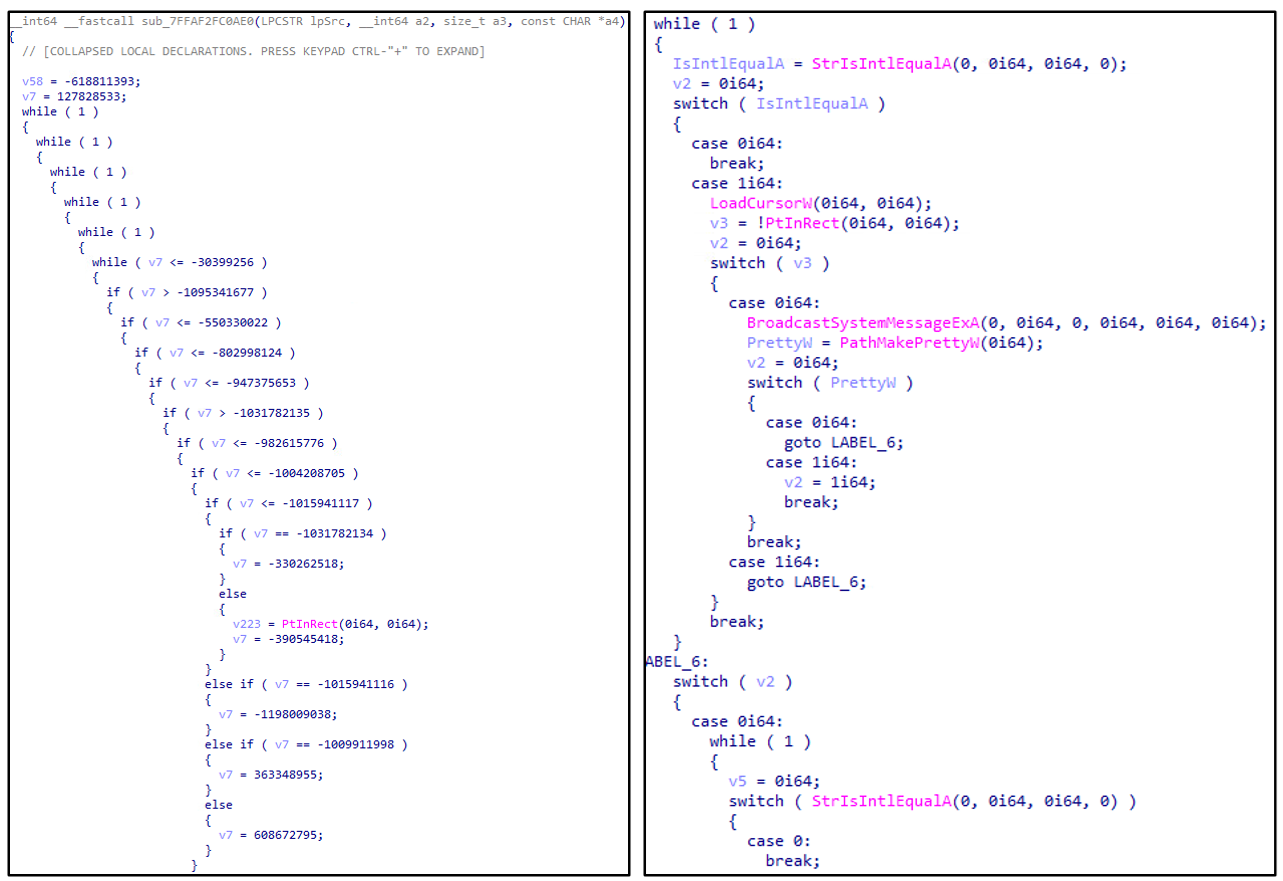Image resolution: width=1283 pixels, height=881 pixels.
Task: Click the while ( v7 <= -30399256 ) condition
Action: [180, 262]
